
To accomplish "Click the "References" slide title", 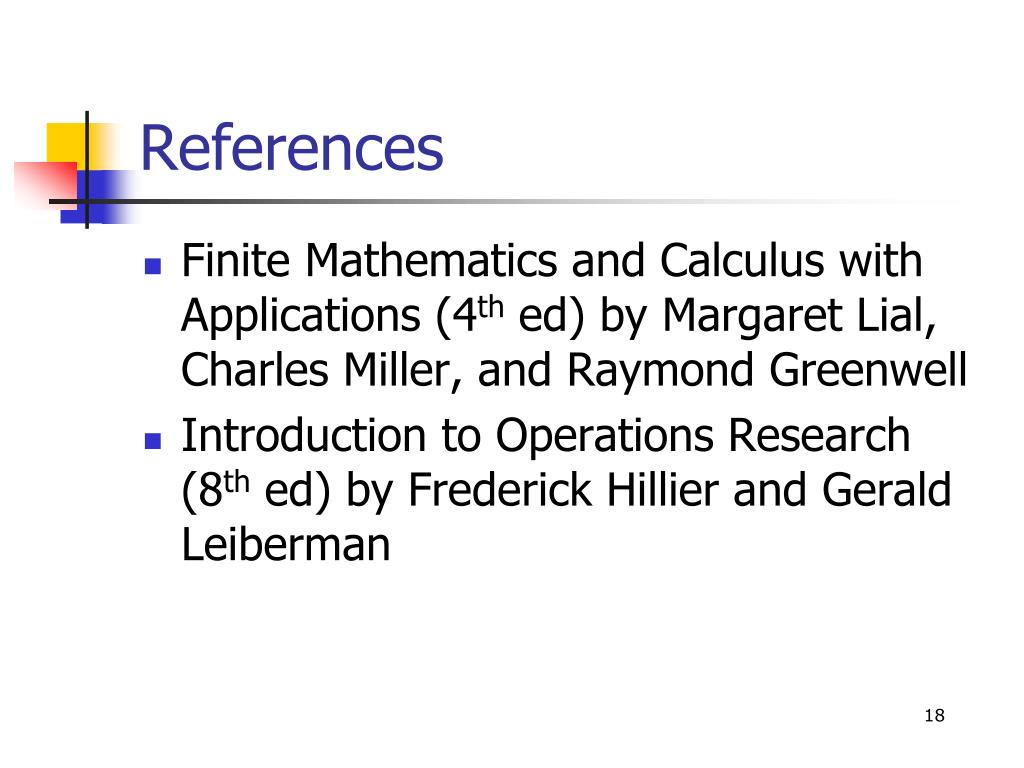I will click(292, 148).
